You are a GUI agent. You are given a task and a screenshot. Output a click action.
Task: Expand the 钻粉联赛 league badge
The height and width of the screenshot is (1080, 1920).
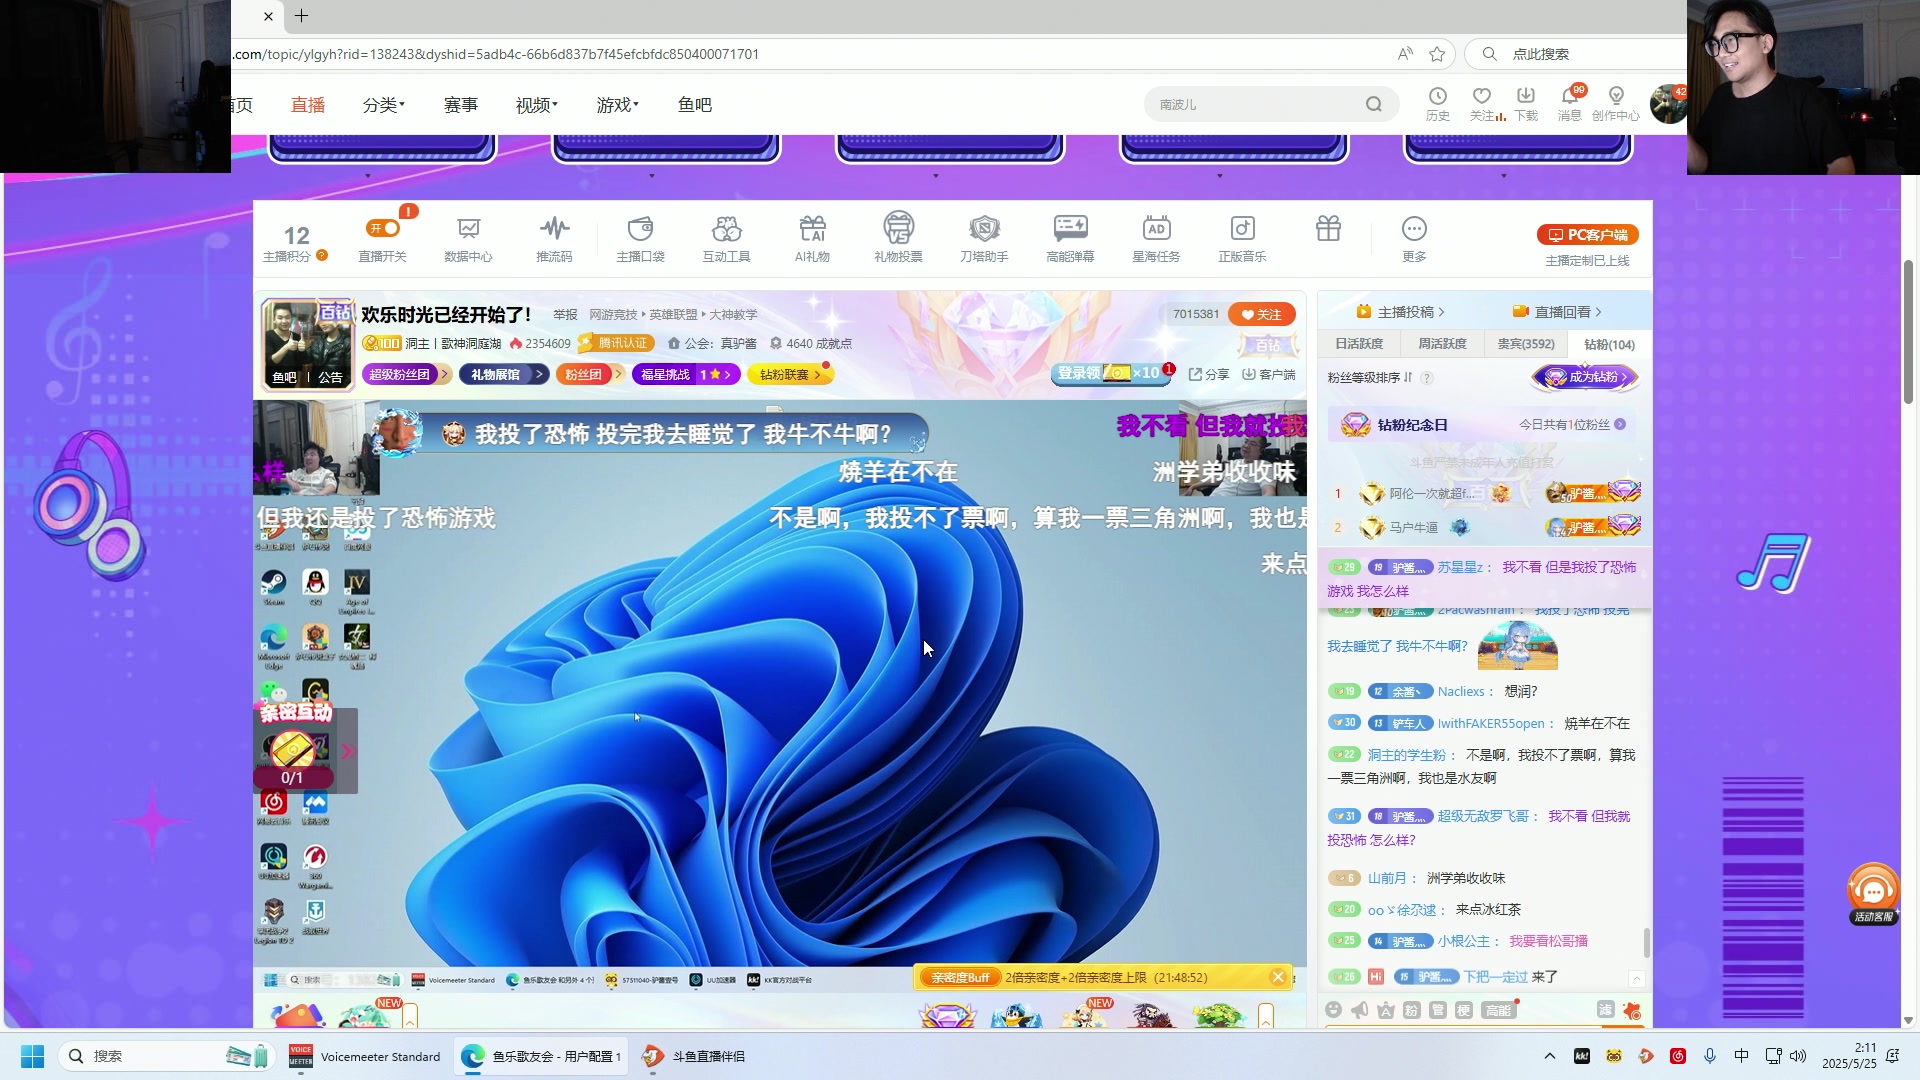790,374
